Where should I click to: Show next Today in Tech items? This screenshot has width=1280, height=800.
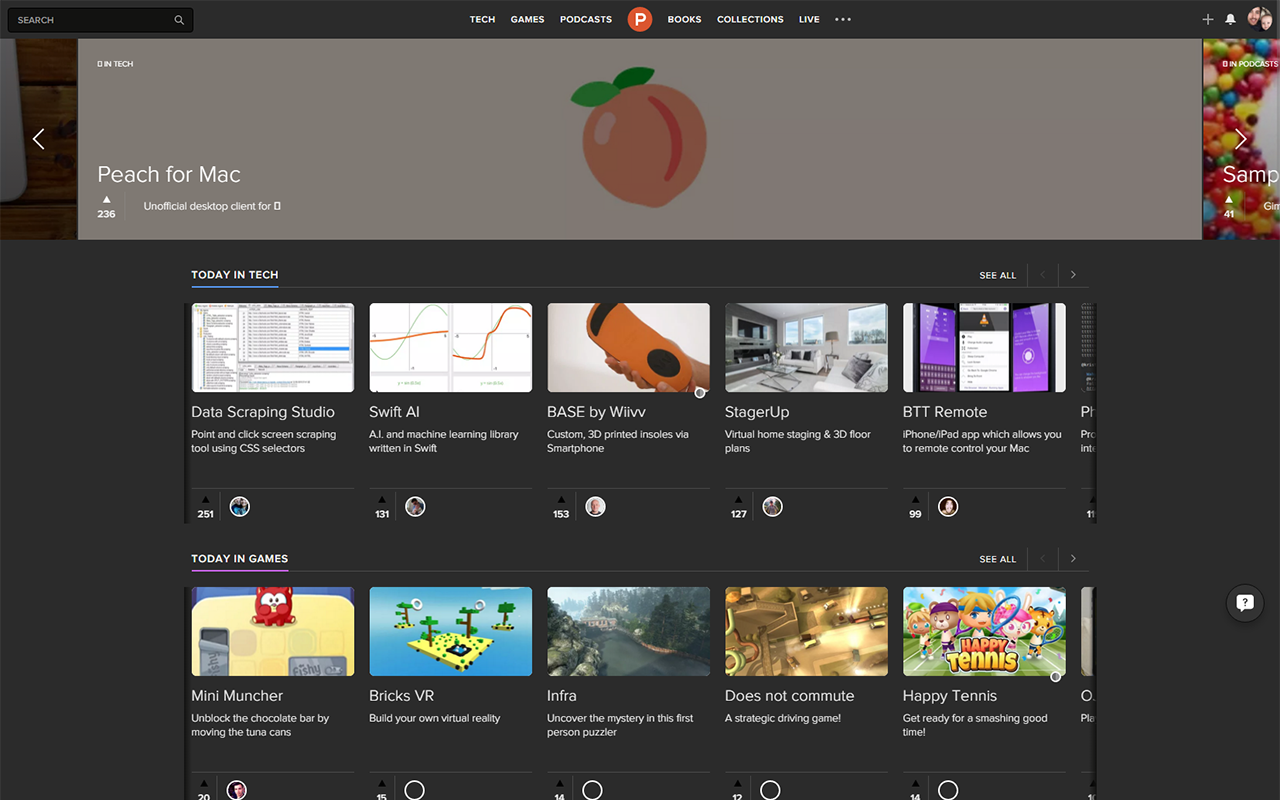click(1073, 275)
